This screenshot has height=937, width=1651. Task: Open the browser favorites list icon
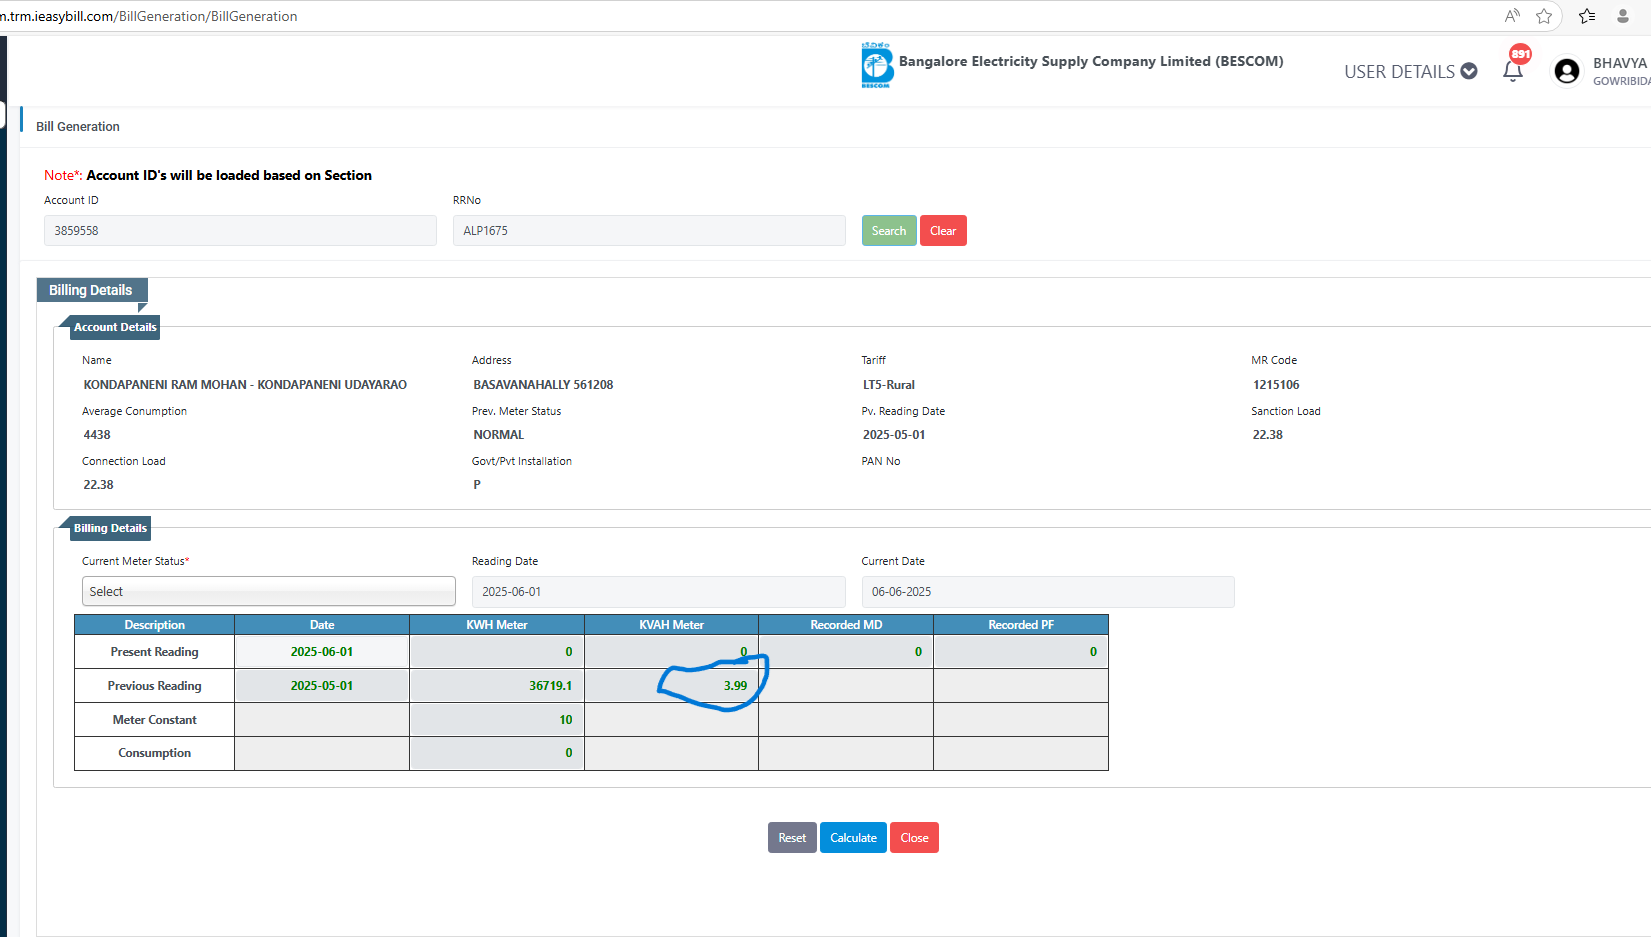pyautogui.click(x=1587, y=16)
